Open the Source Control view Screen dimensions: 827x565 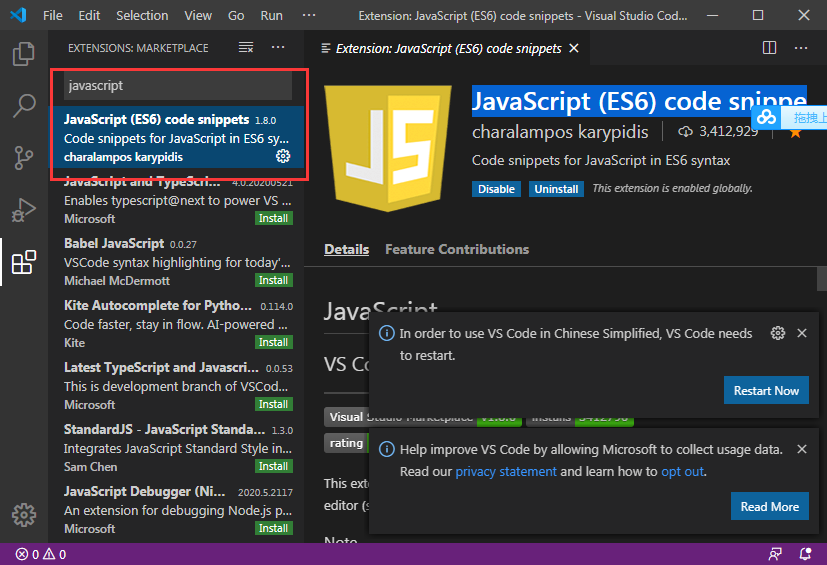click(24, 157)
